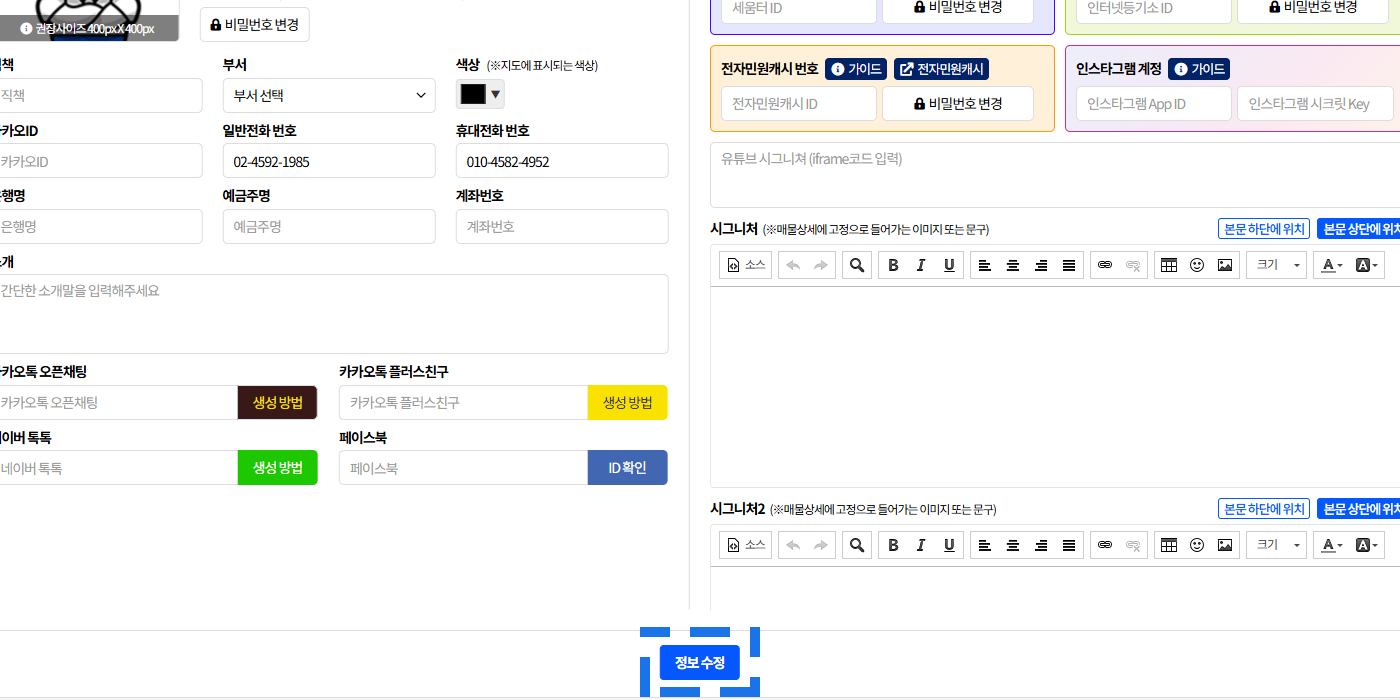Select 본문 하단에 위치 for first 시그니처

[1264, 229]
